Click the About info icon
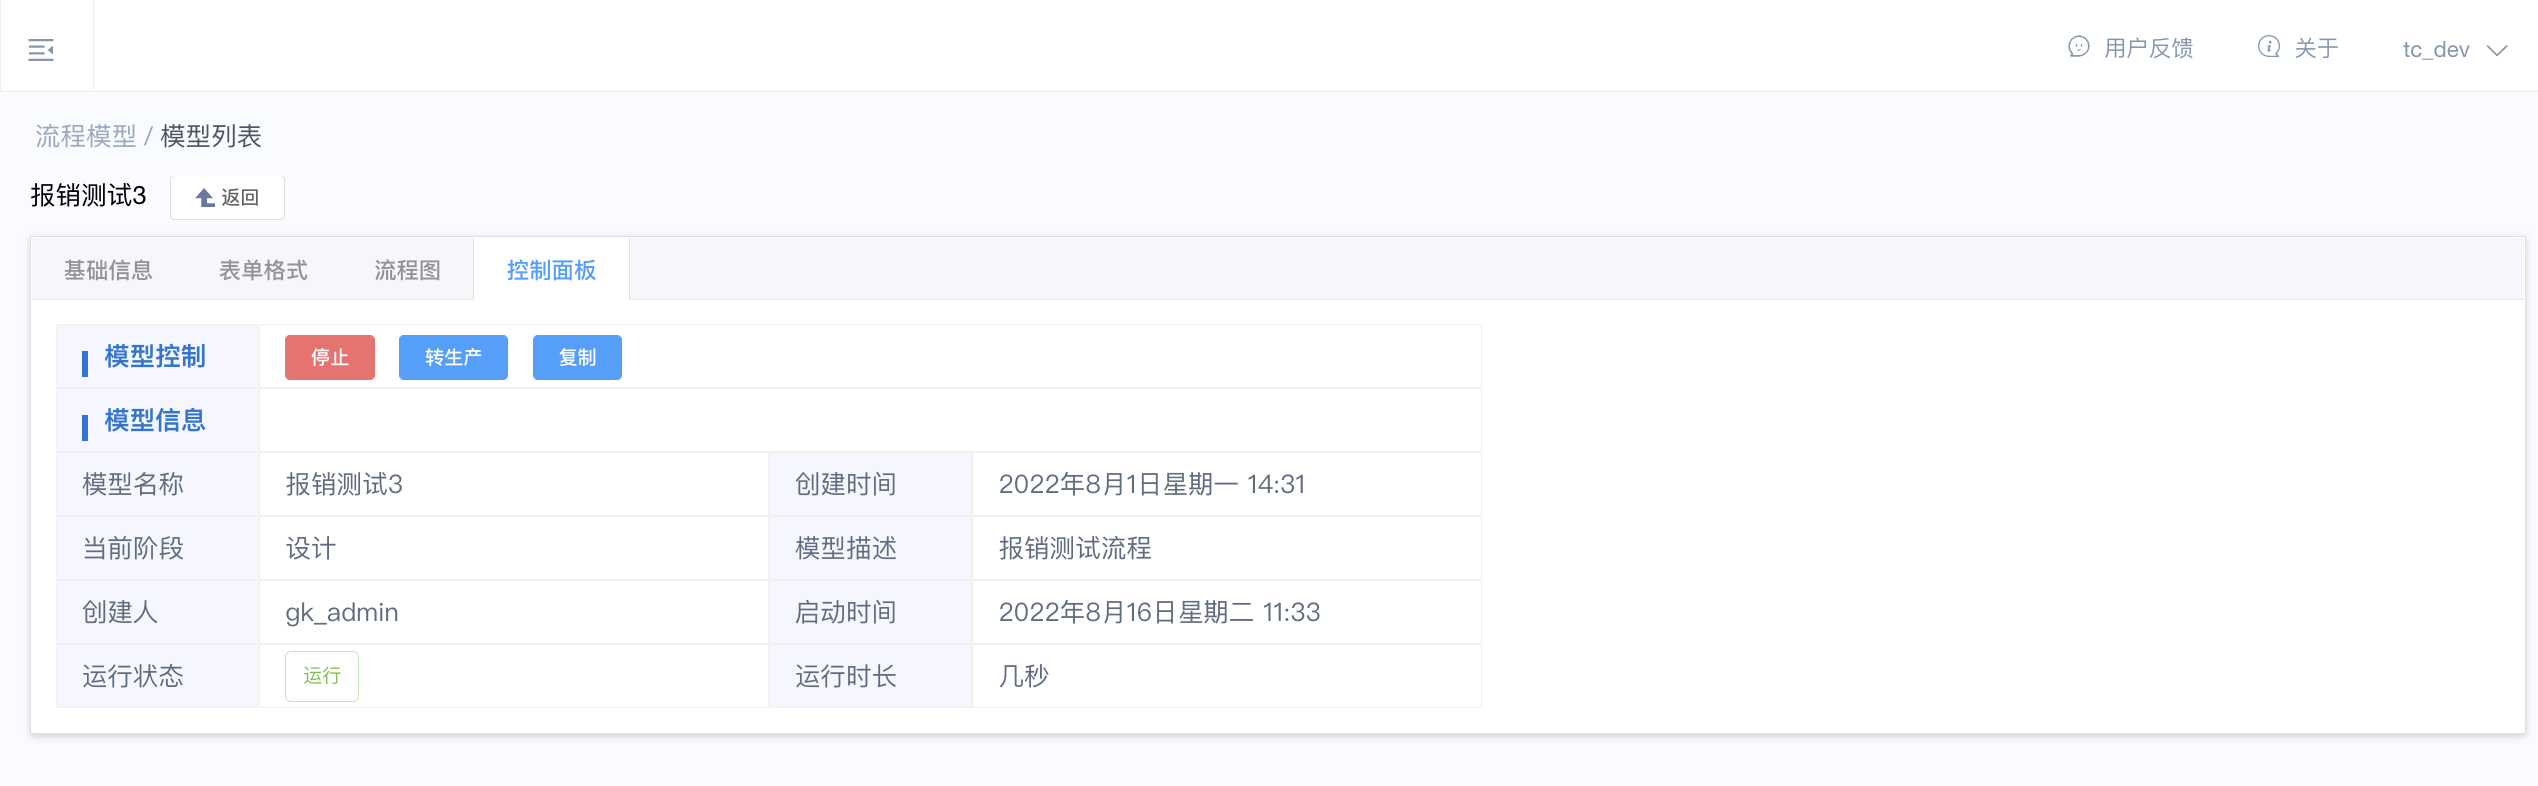Screen dimensions: 2538x786 2269,47
